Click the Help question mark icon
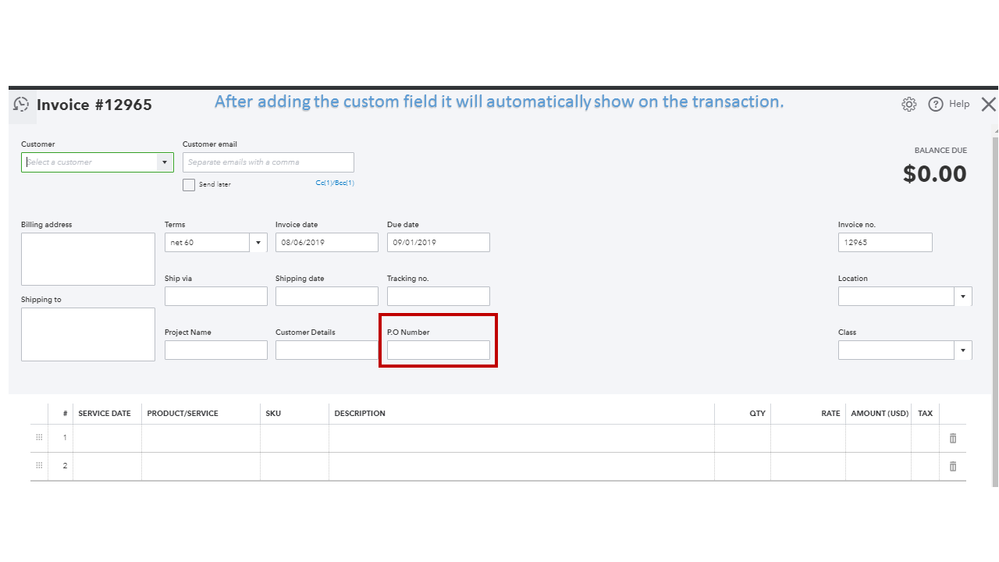999x562 pixels. [x=936, y=104]
